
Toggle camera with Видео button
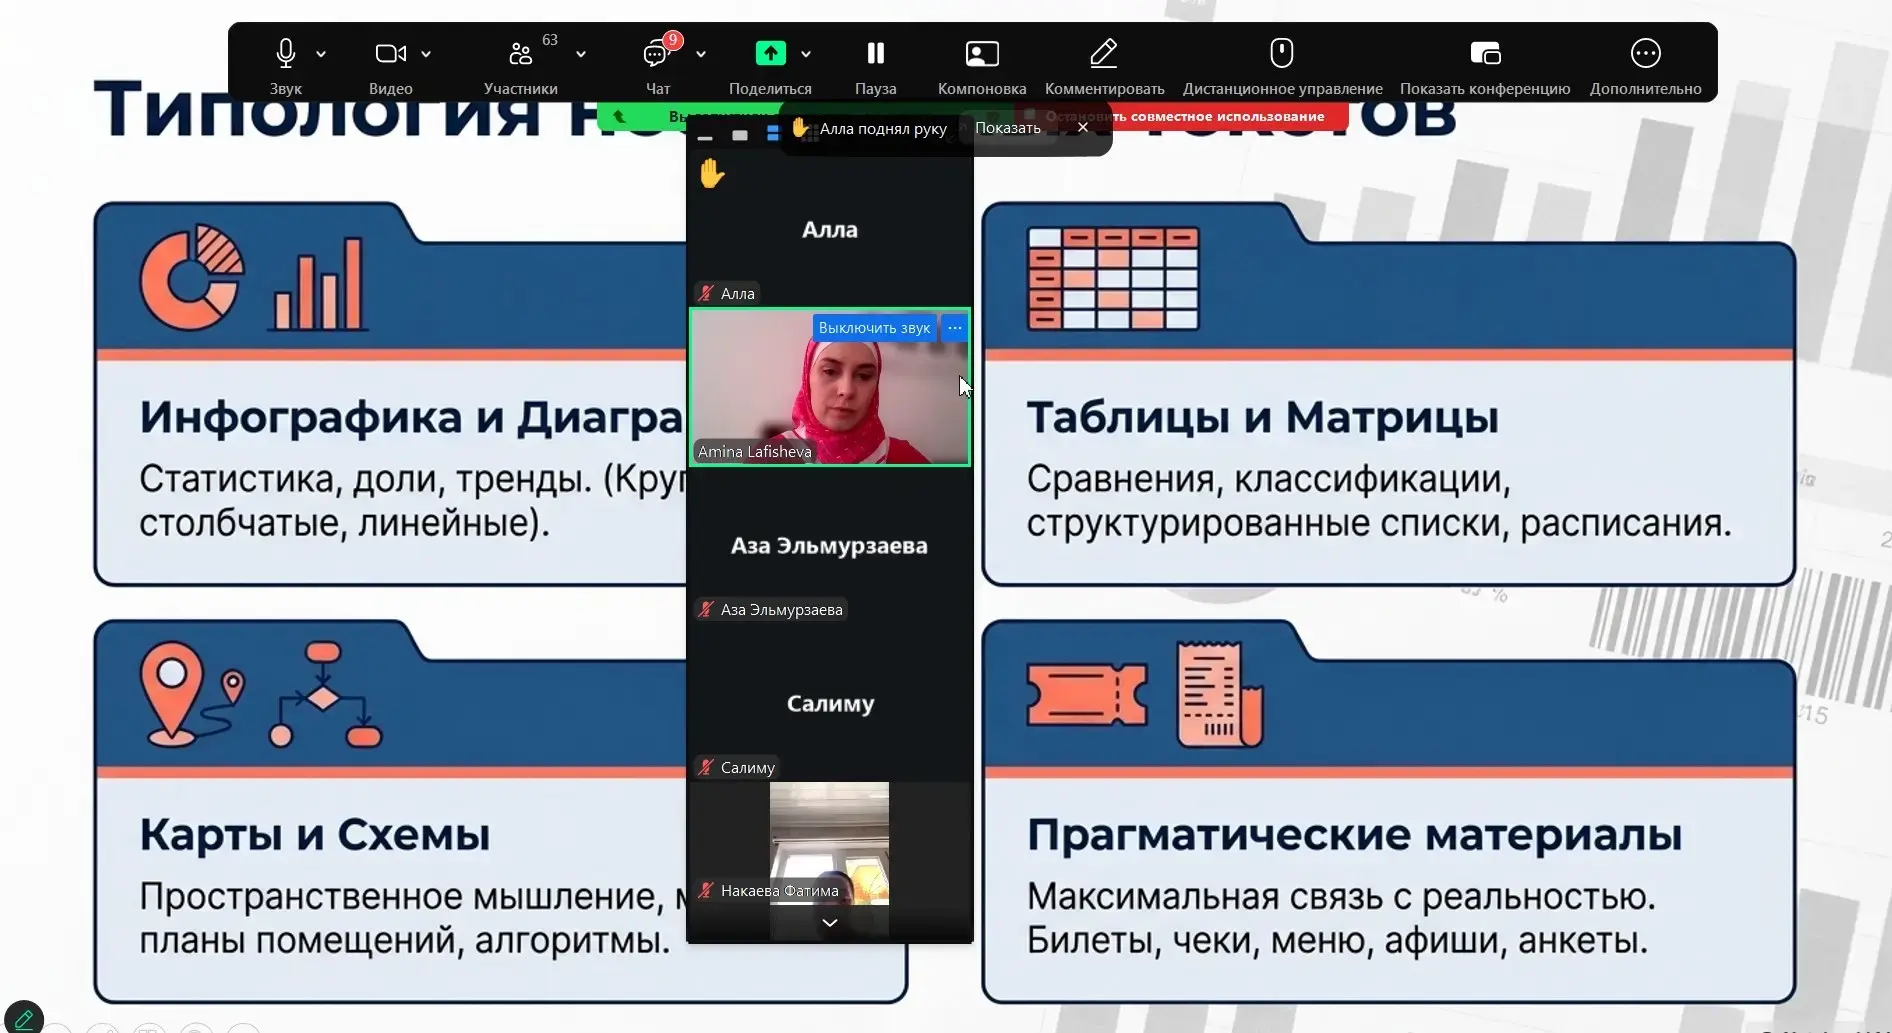[389, 54]
